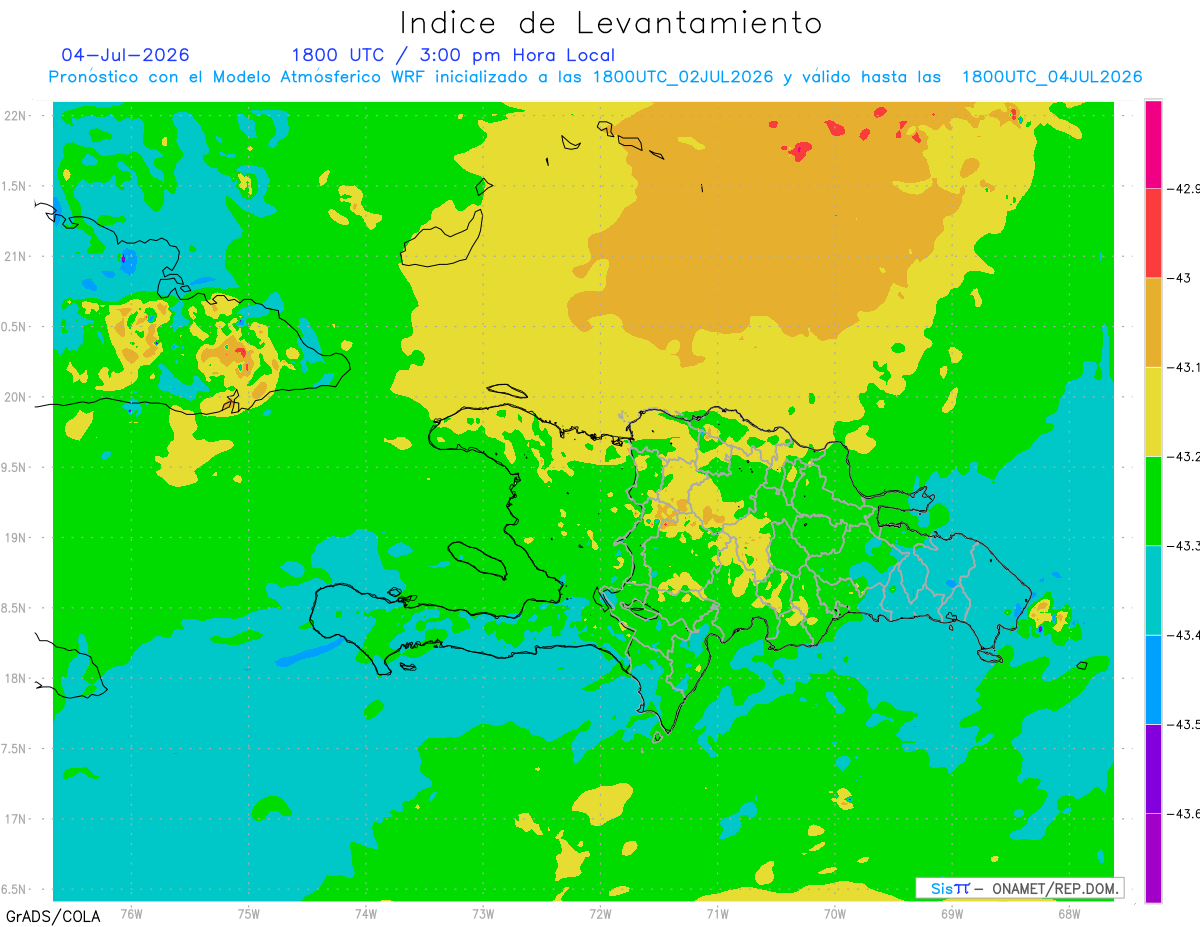Select the purple legend swatch below -43.6

1153,858
